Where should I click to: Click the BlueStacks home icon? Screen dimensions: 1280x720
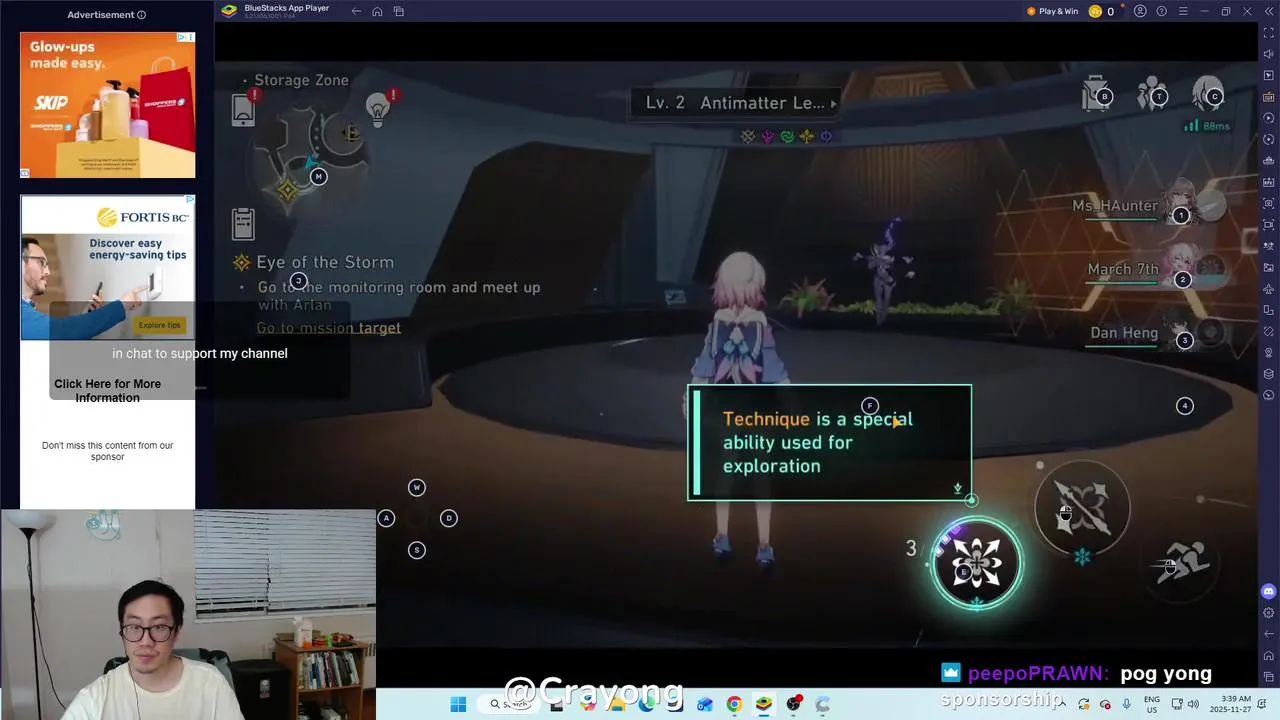point(377,11)
